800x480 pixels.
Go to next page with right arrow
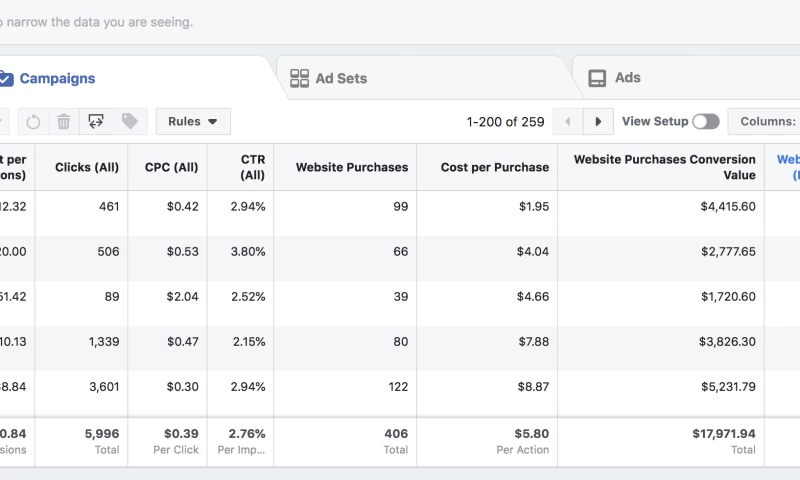598,122
